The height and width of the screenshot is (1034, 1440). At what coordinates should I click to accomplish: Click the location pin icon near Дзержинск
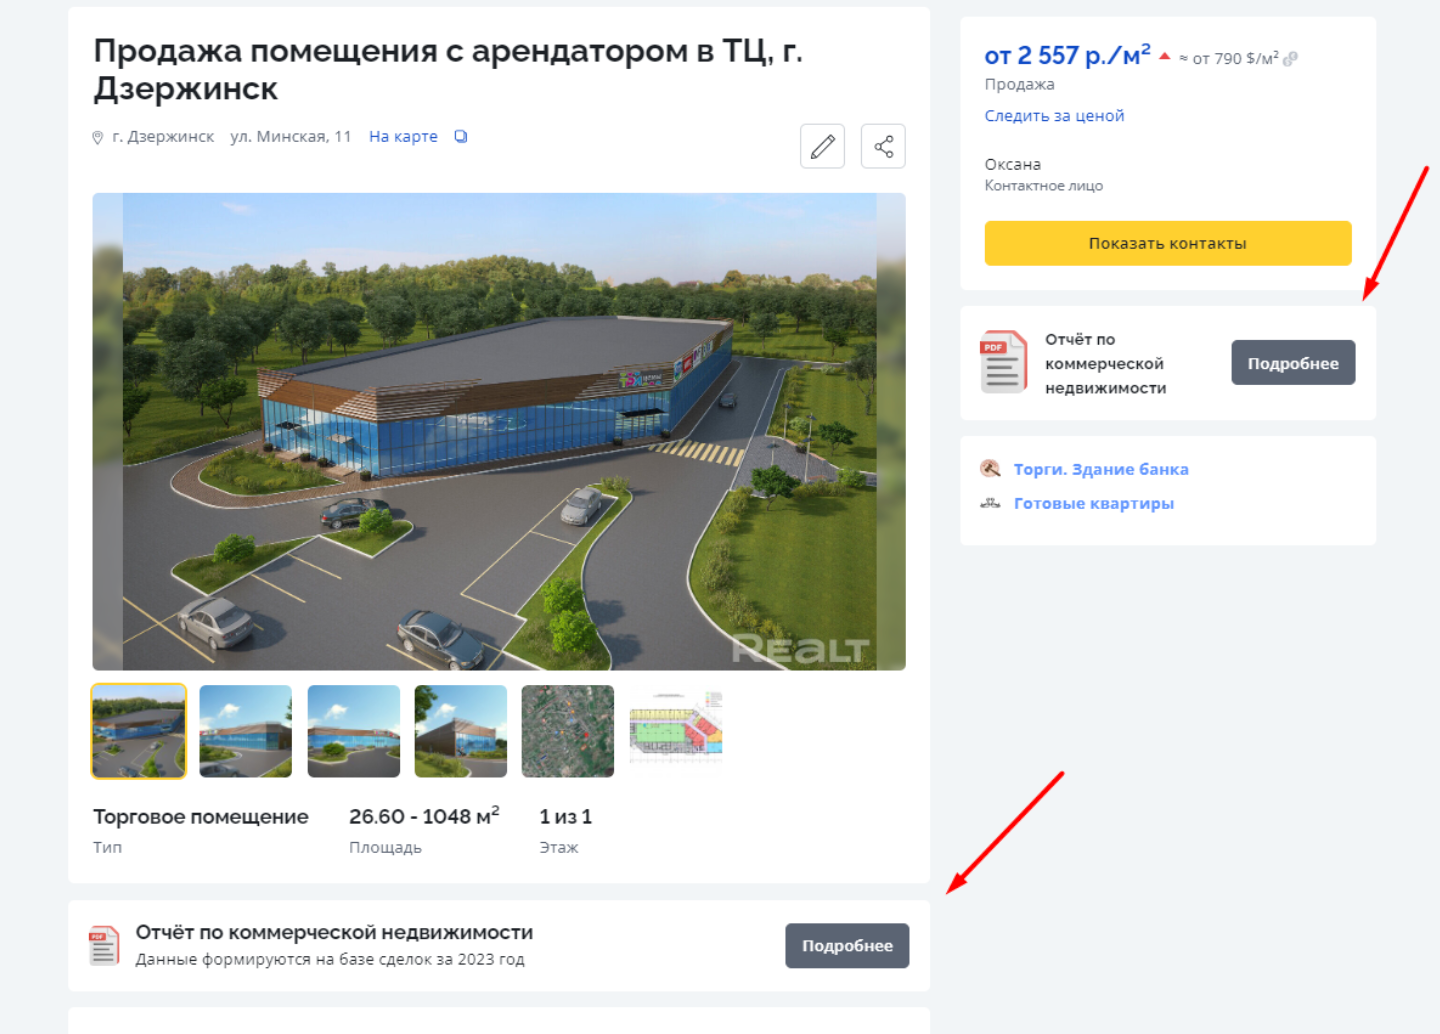click(x=98, y=138)
